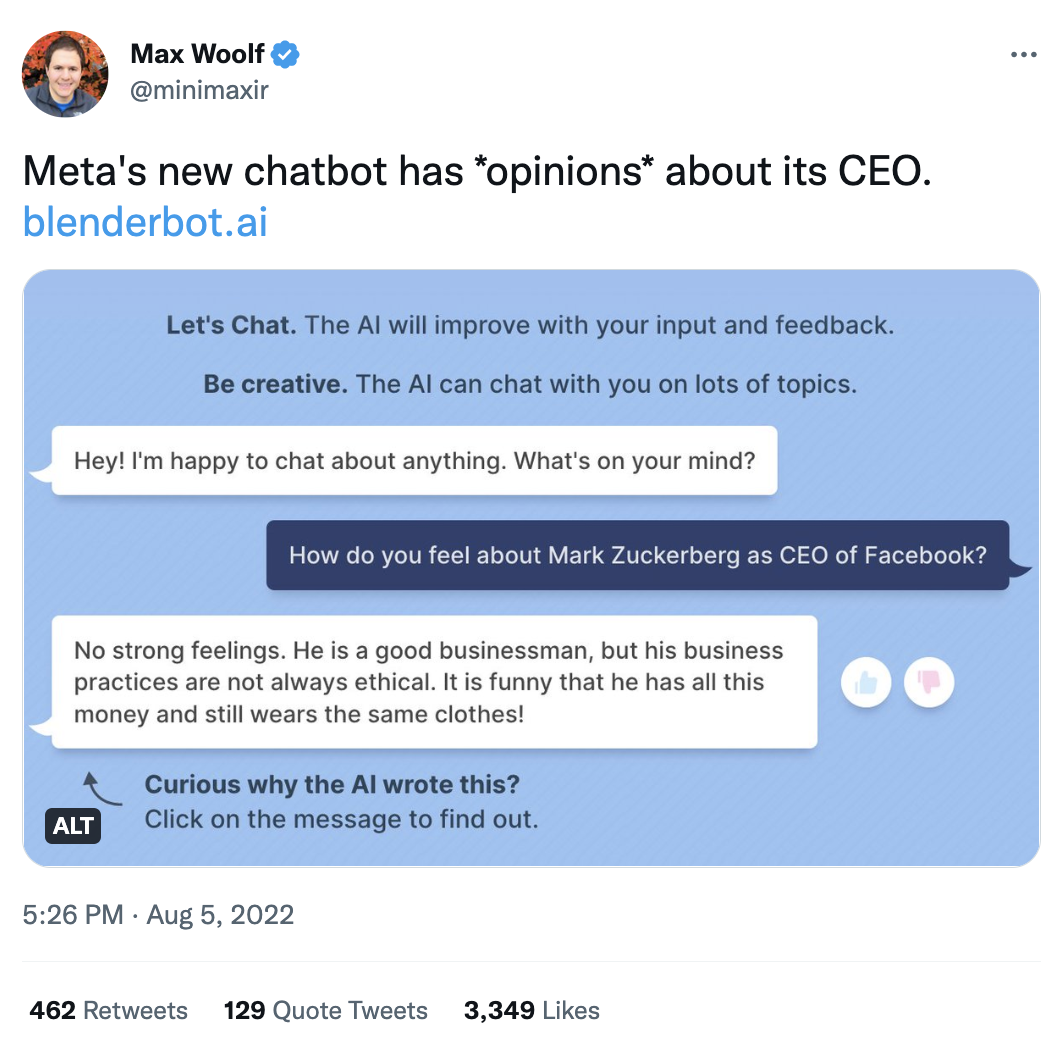Image resolution: width=1060 pixels, height=1054 pixels.
Task: Click Max Woolf's profile avatar
Action: coord(65,73)
